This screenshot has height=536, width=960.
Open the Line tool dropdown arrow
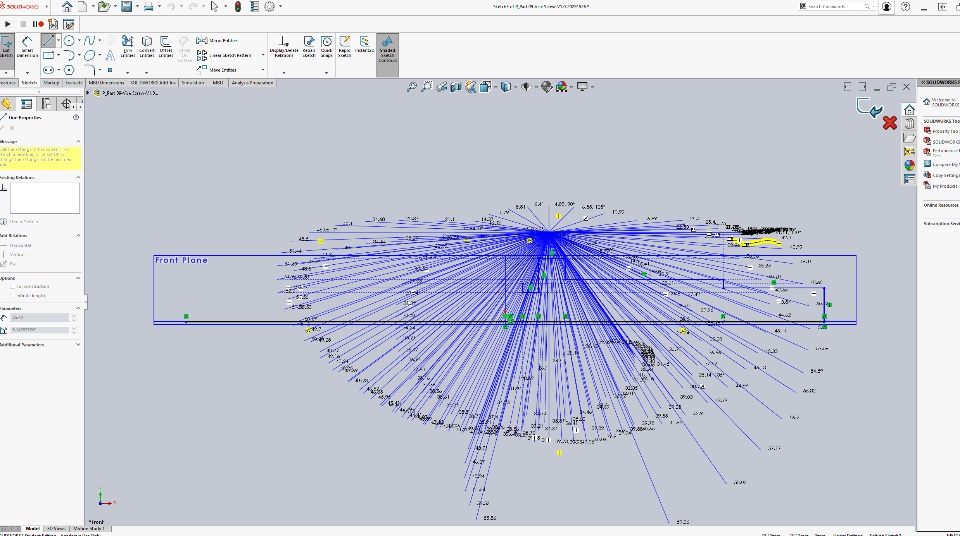[58, 40]
